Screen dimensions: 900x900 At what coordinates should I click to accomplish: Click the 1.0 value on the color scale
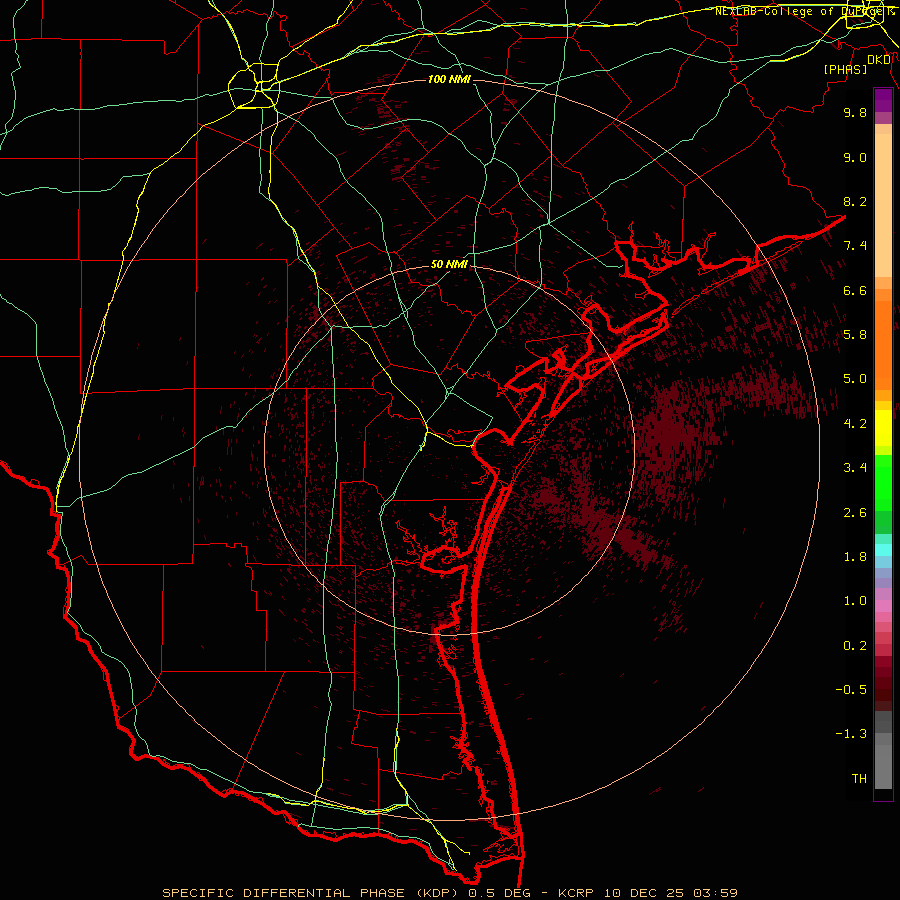(855, 601)
